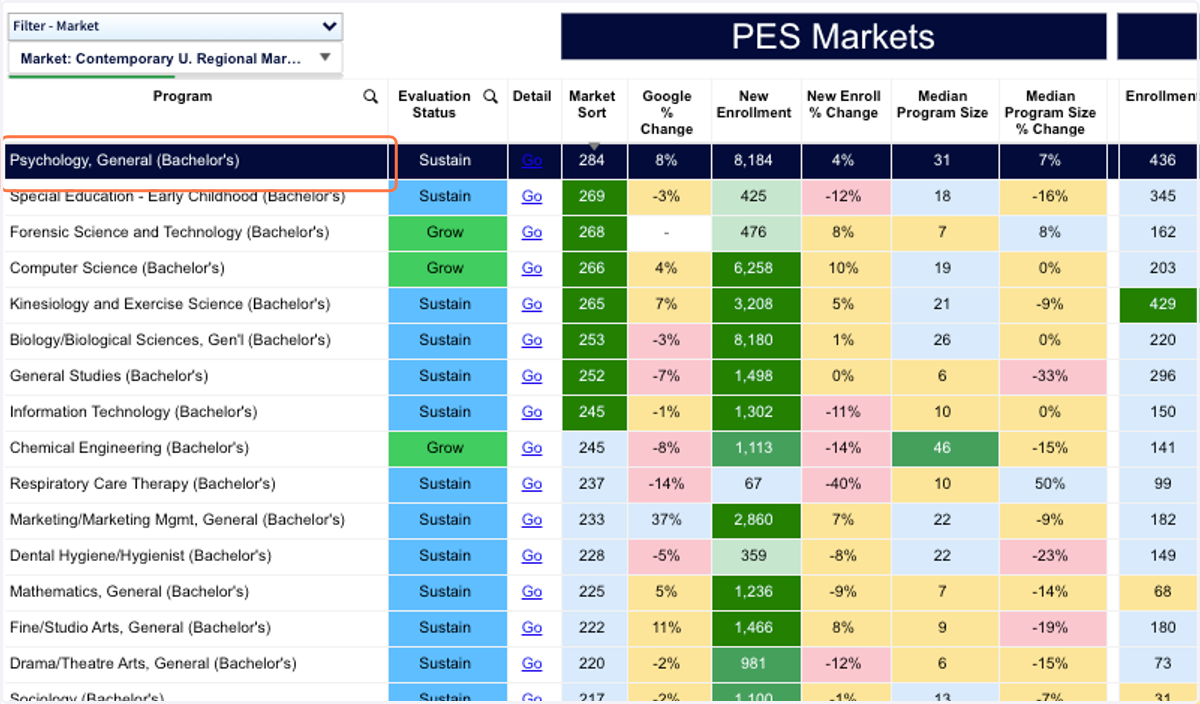Select Kinesiology and Exercise Science program
This screenshot has width=1200, height=704.
tap(169, 304)
